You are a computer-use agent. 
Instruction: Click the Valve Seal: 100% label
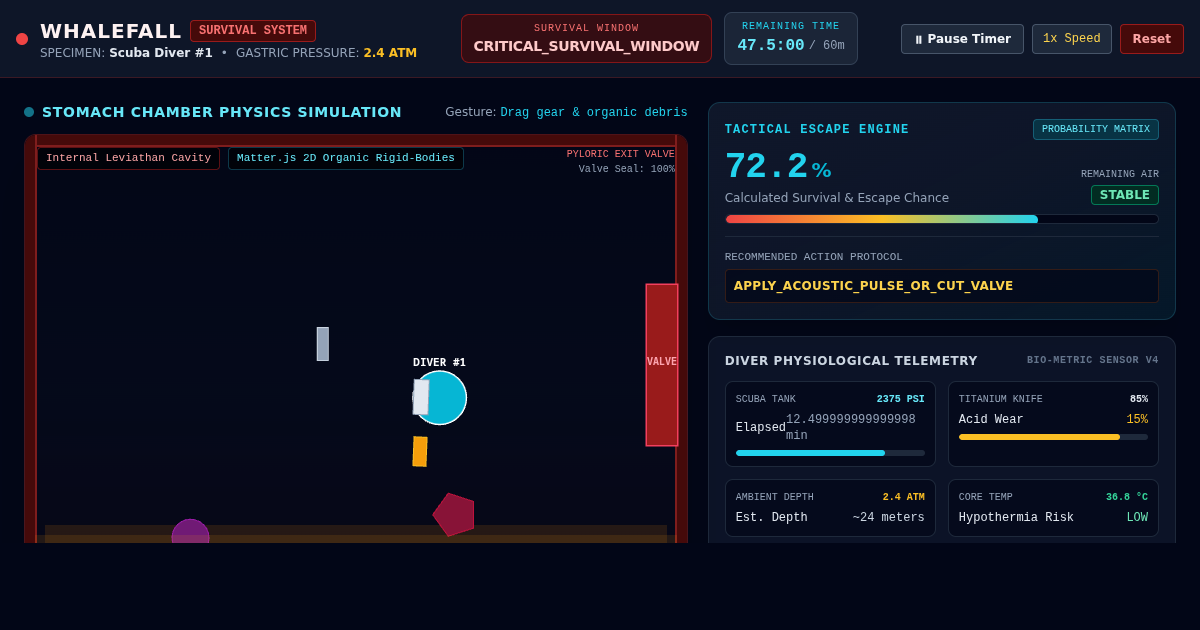pos(627,169)
